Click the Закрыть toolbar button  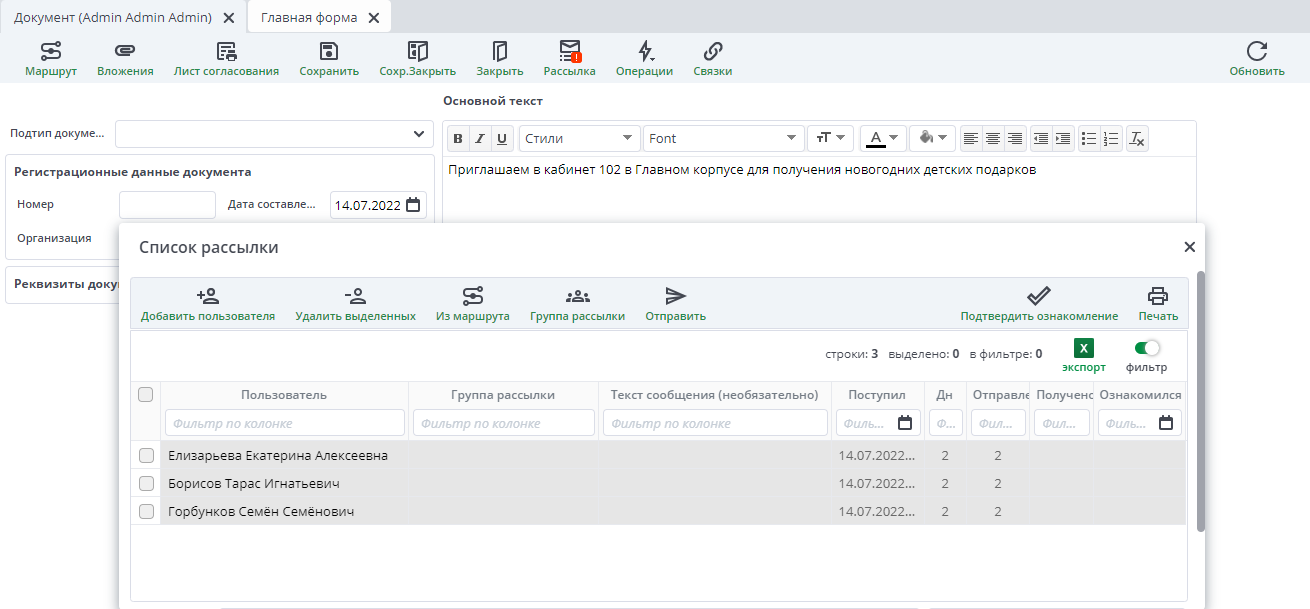(x=500, y=59)
